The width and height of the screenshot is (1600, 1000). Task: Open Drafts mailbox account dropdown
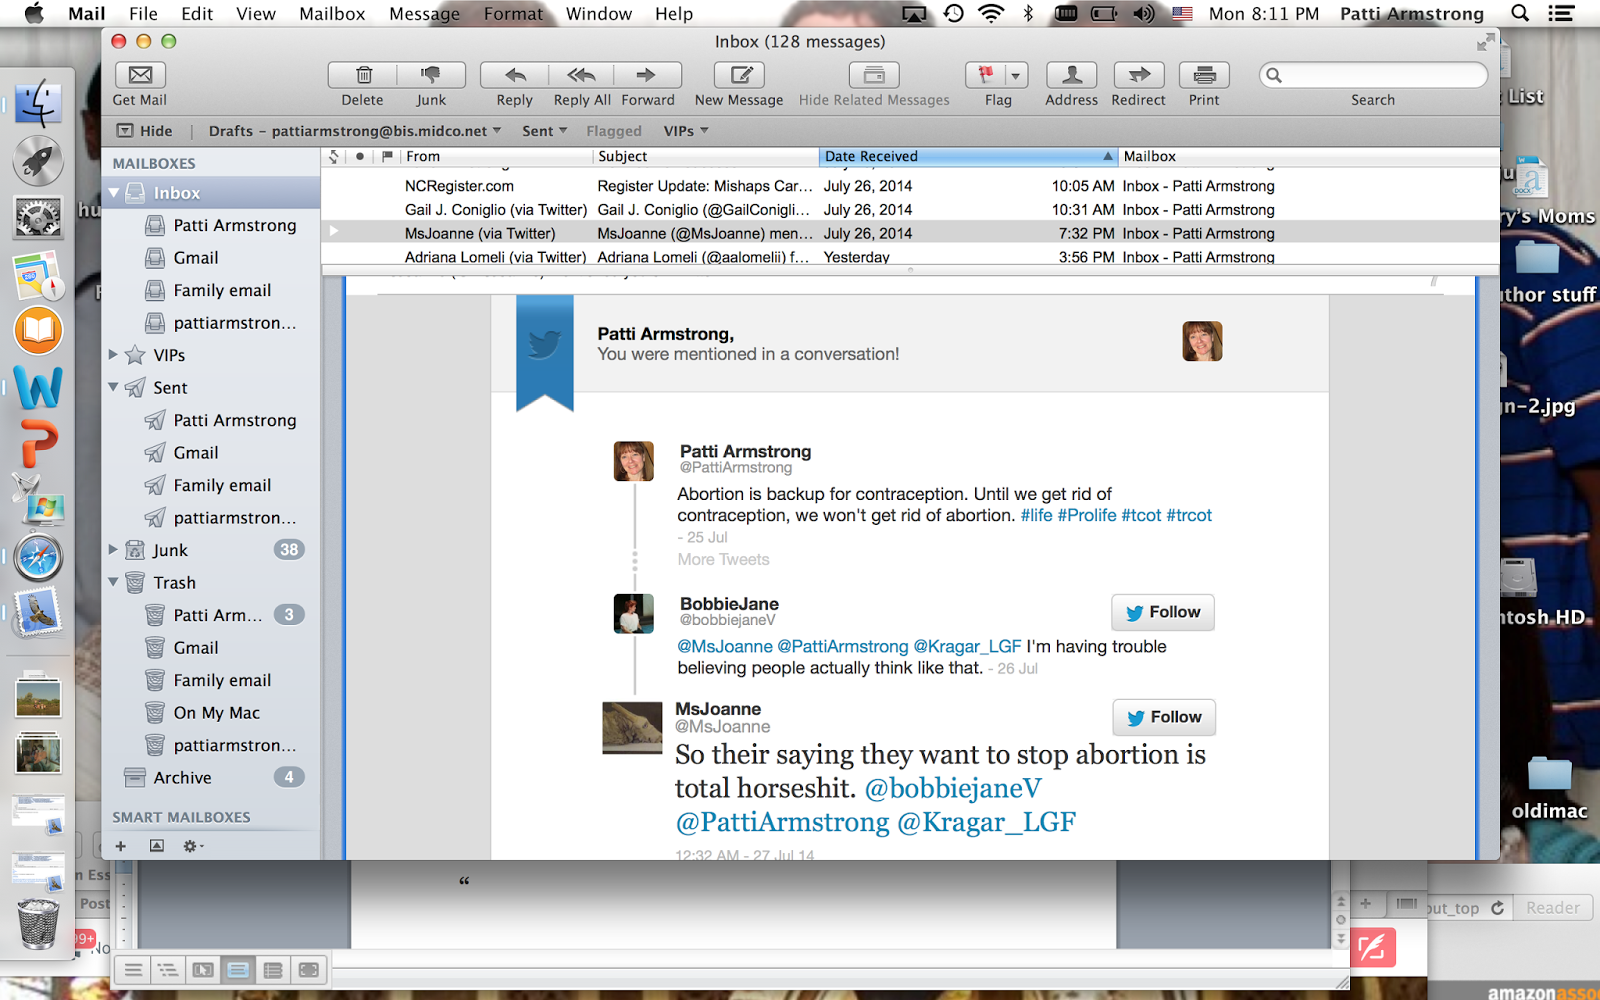point(354,131)
